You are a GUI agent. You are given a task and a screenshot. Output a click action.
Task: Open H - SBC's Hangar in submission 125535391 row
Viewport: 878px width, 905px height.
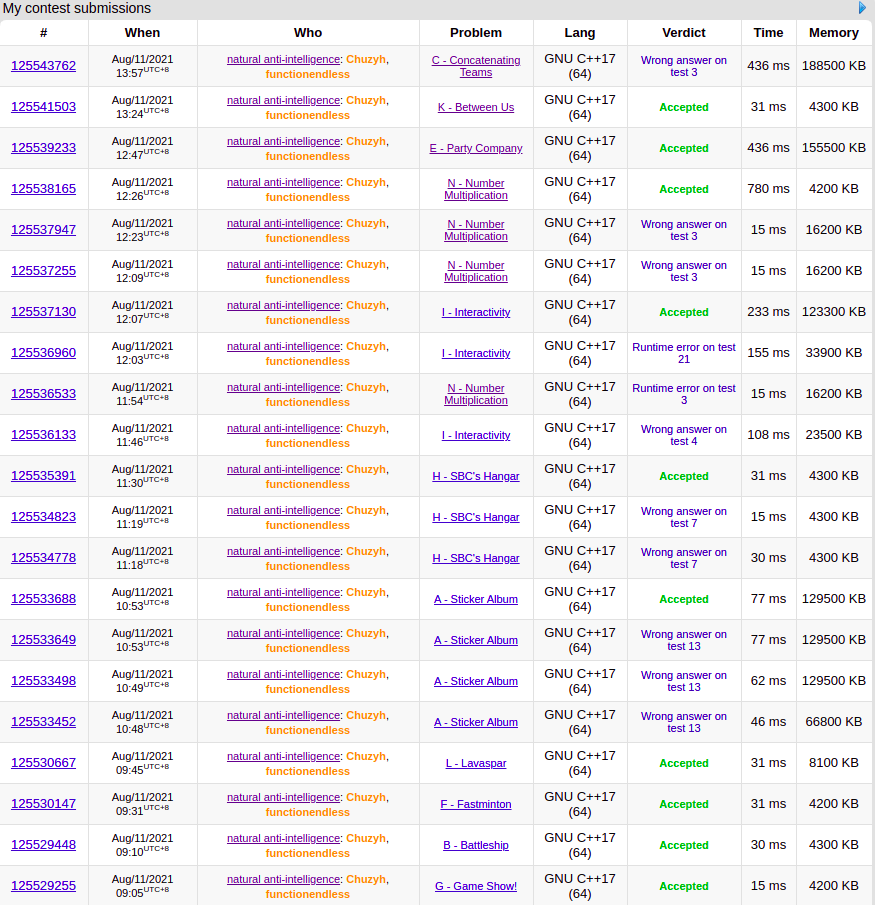point(476,476)
